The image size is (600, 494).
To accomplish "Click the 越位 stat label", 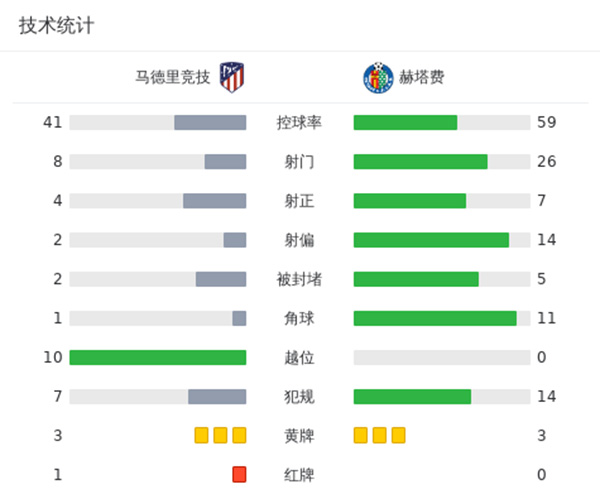I will point(299,357).
